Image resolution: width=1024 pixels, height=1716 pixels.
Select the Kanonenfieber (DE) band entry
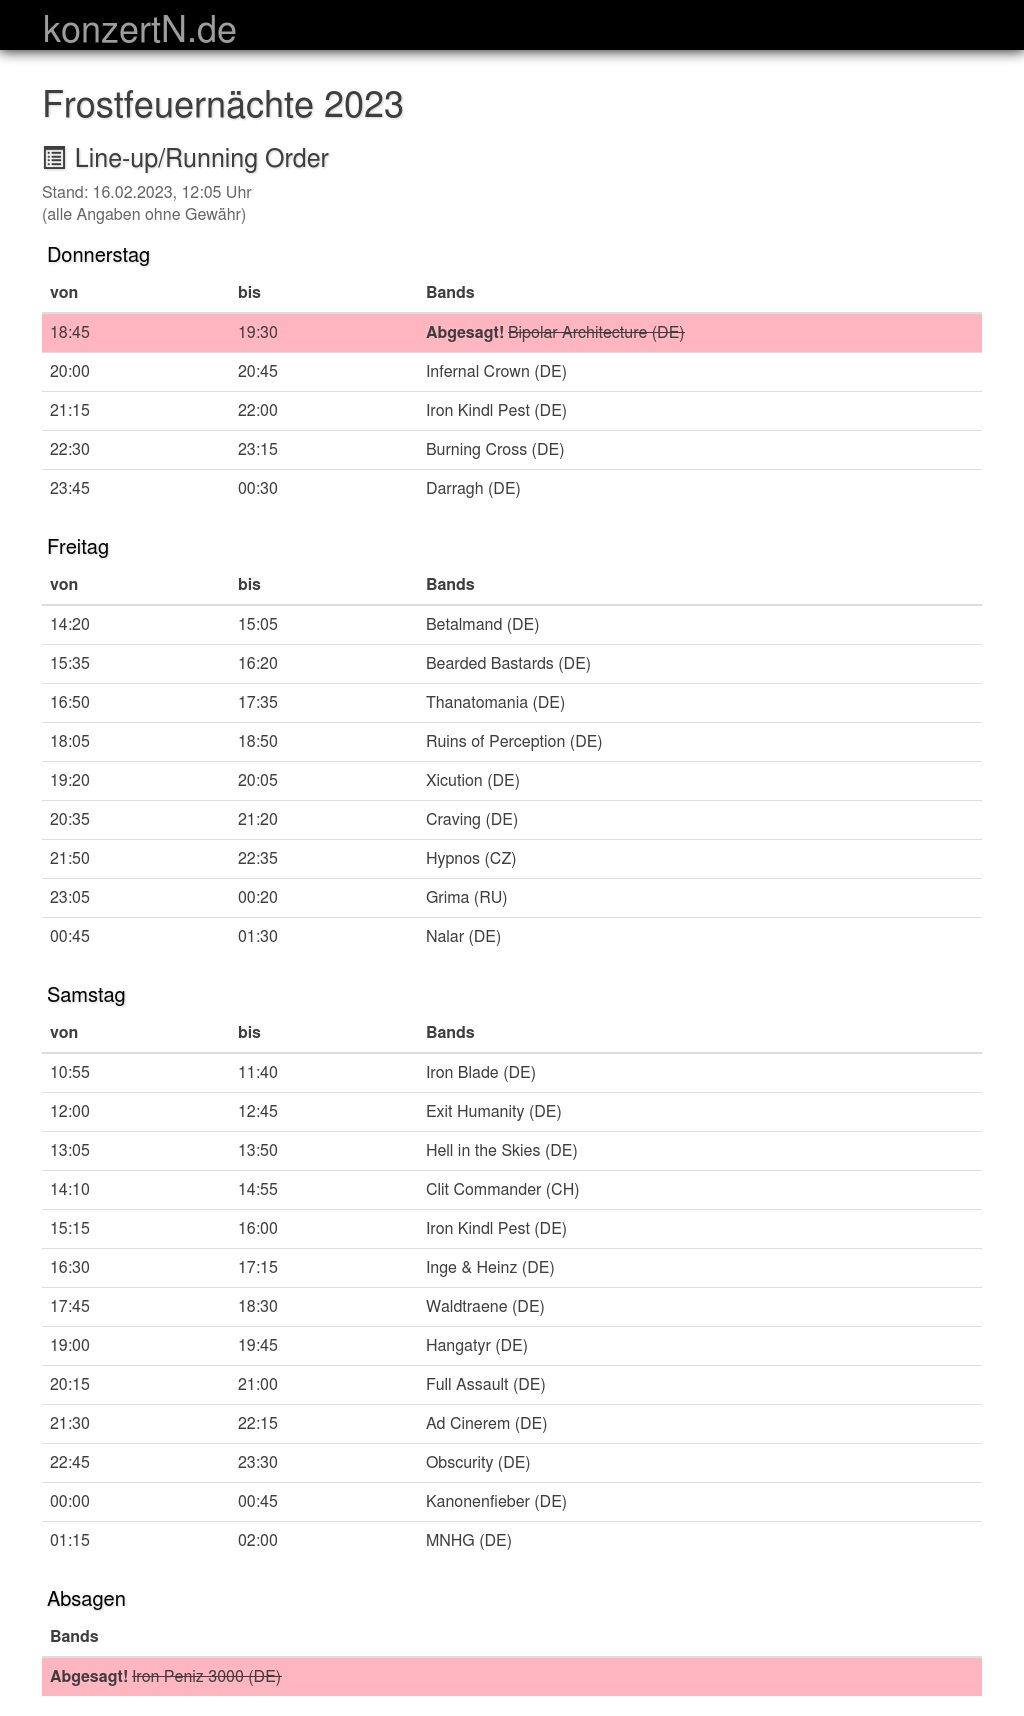(x=496, y=1501)
